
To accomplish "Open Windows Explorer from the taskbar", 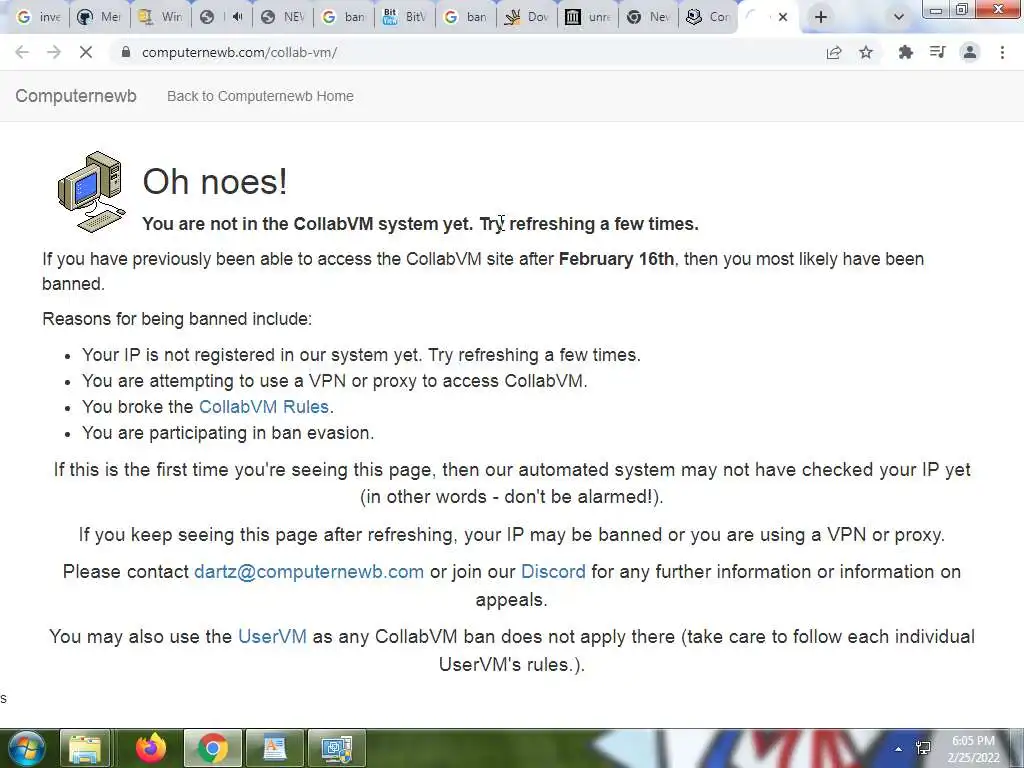I will click(x=85, y=749).
